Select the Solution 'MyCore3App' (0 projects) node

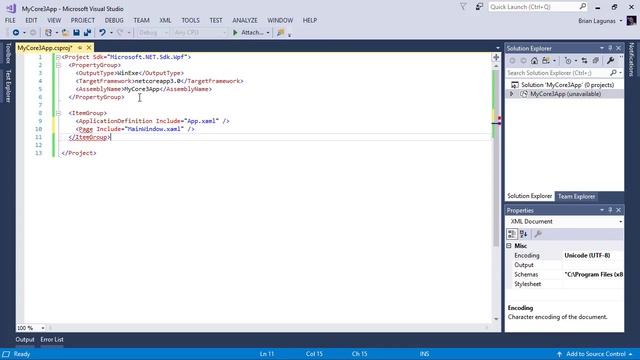pyautogui.click(x=567, y=85)
